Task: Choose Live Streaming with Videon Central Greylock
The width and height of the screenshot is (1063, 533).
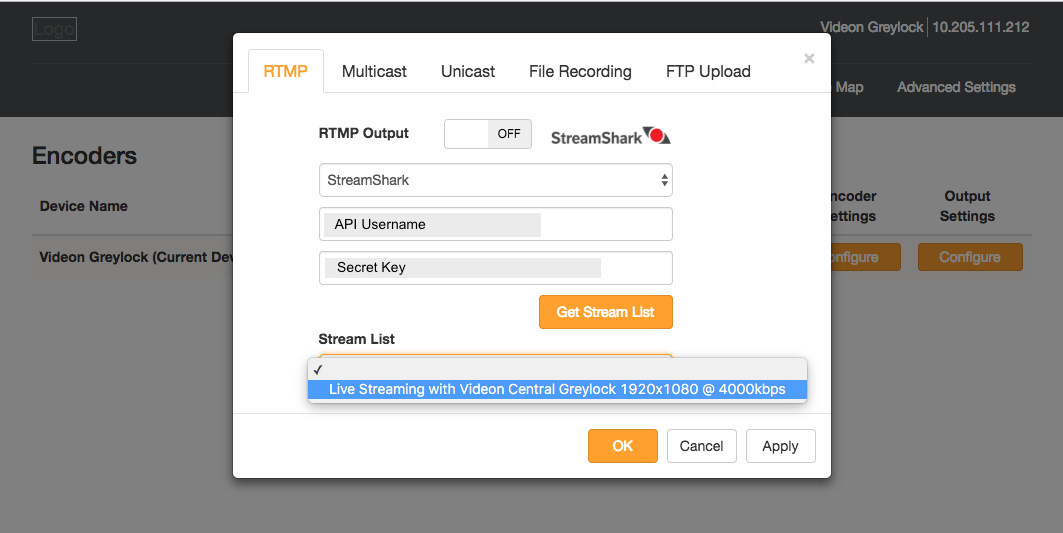Action: [x=557, y=389]
